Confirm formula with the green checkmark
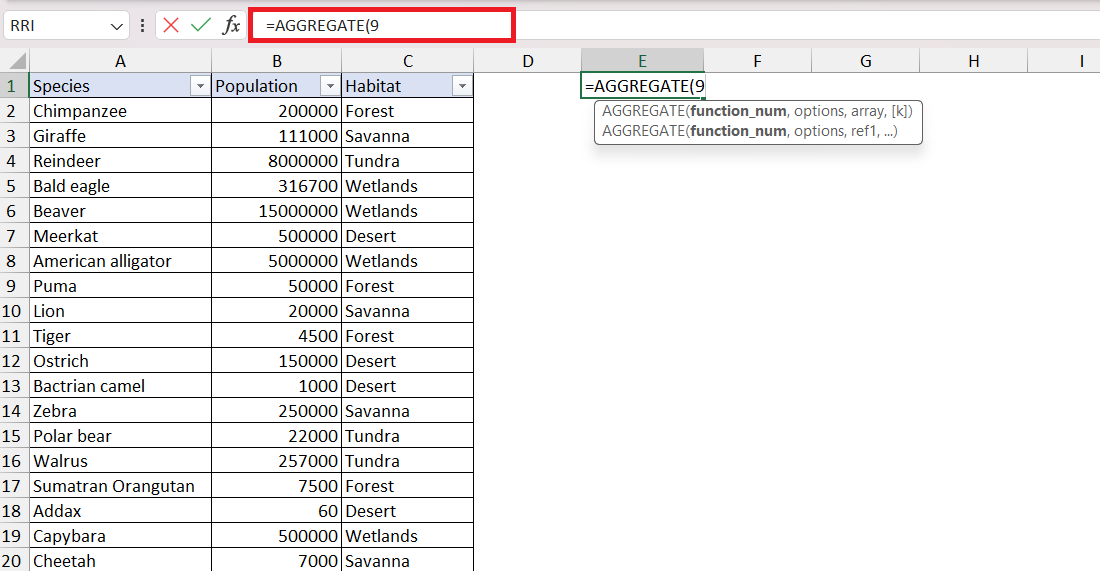The width and height of the screenshot is (1100, 571). [x=201, y=25]
